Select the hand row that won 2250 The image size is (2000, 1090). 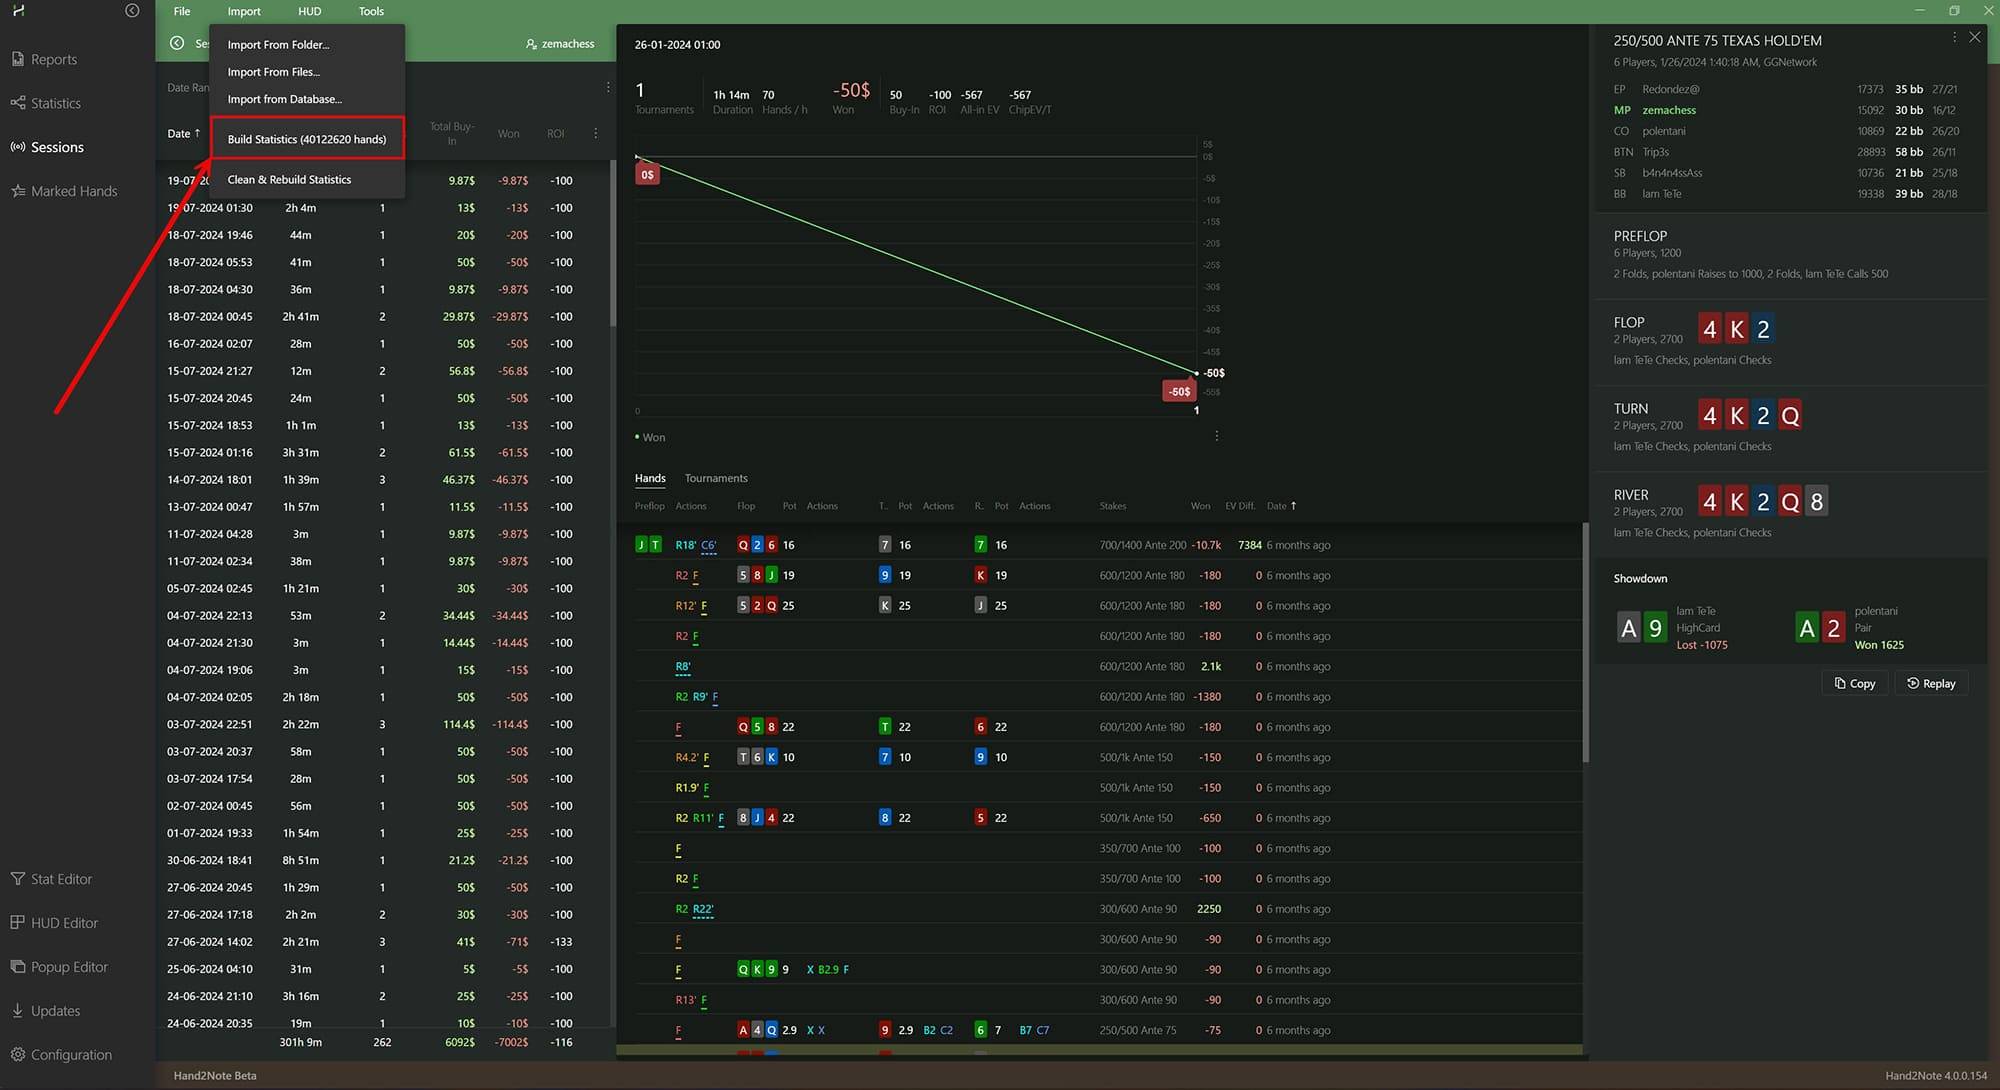tap(1108, 909)
